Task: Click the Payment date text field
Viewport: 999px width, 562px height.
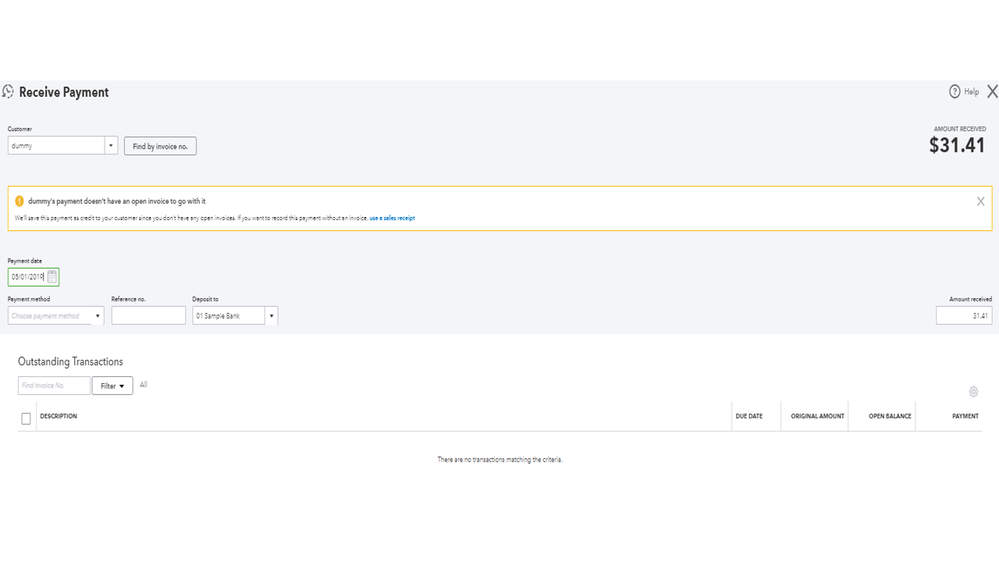Action: tap(28, 277)
